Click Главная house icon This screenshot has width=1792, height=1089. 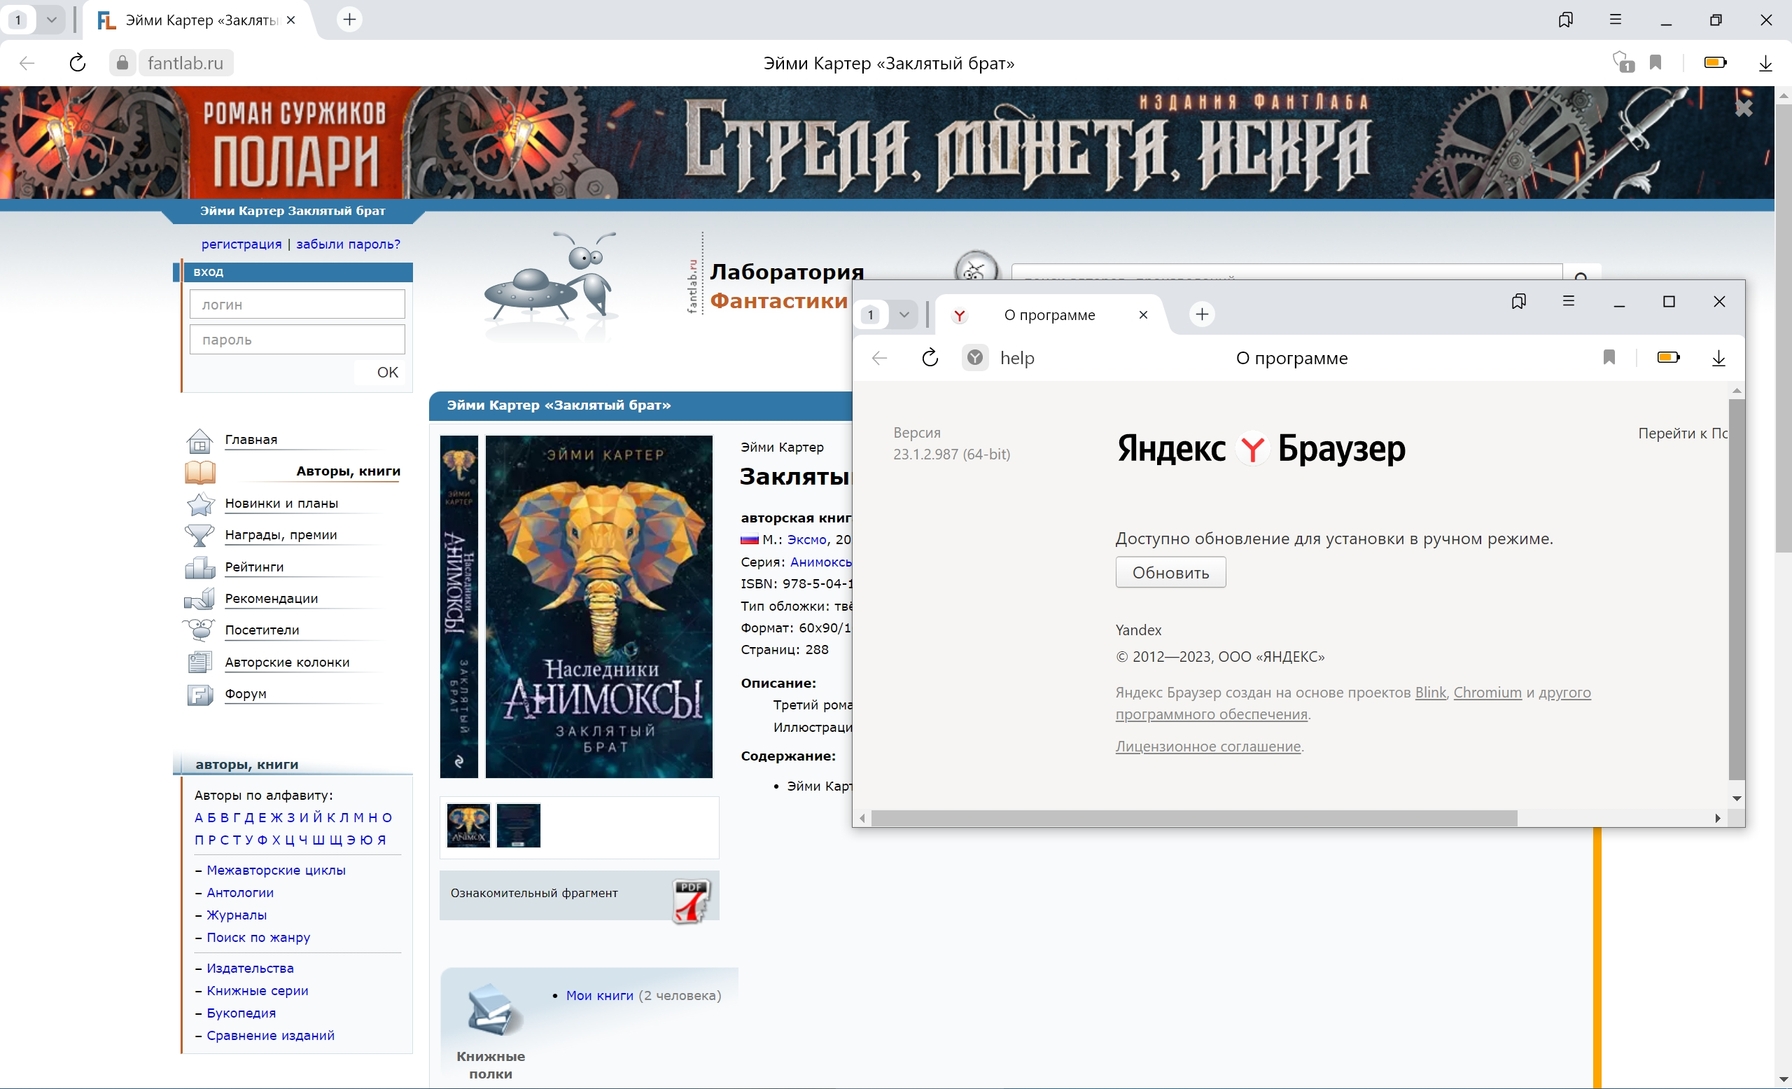200,440
